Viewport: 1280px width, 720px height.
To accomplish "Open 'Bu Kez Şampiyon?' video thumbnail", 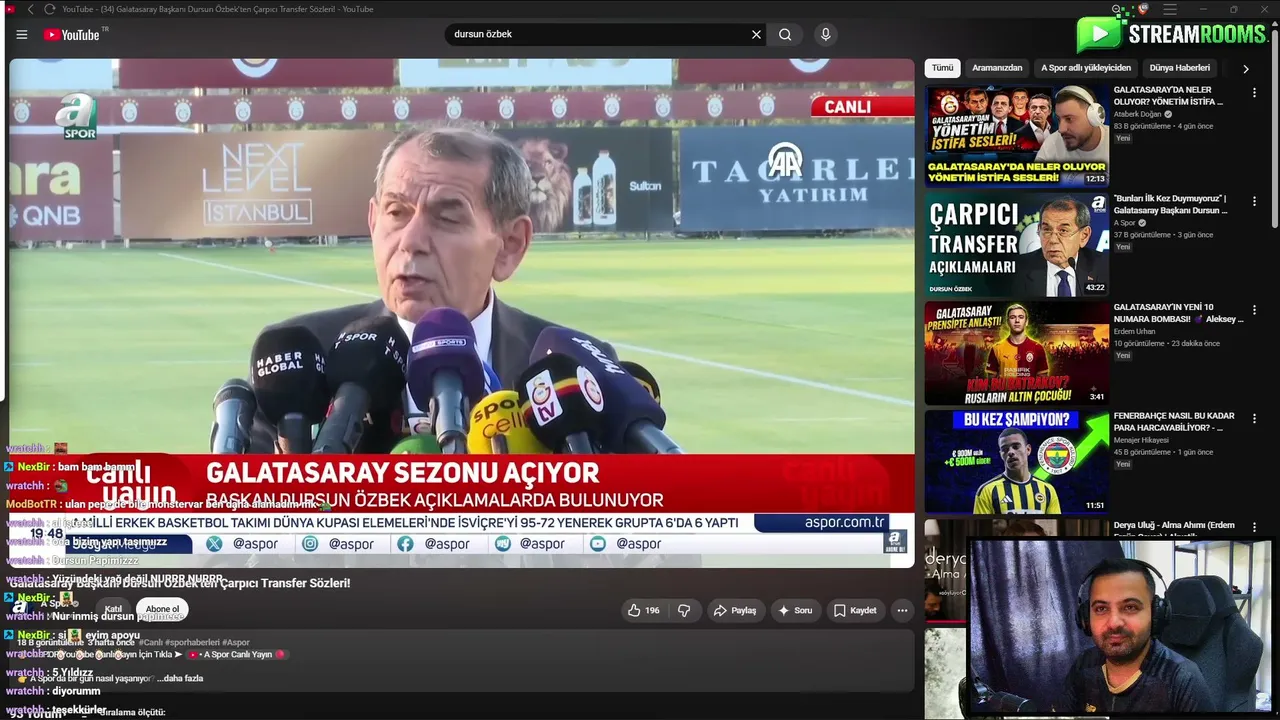I will tap(1016, 462).
